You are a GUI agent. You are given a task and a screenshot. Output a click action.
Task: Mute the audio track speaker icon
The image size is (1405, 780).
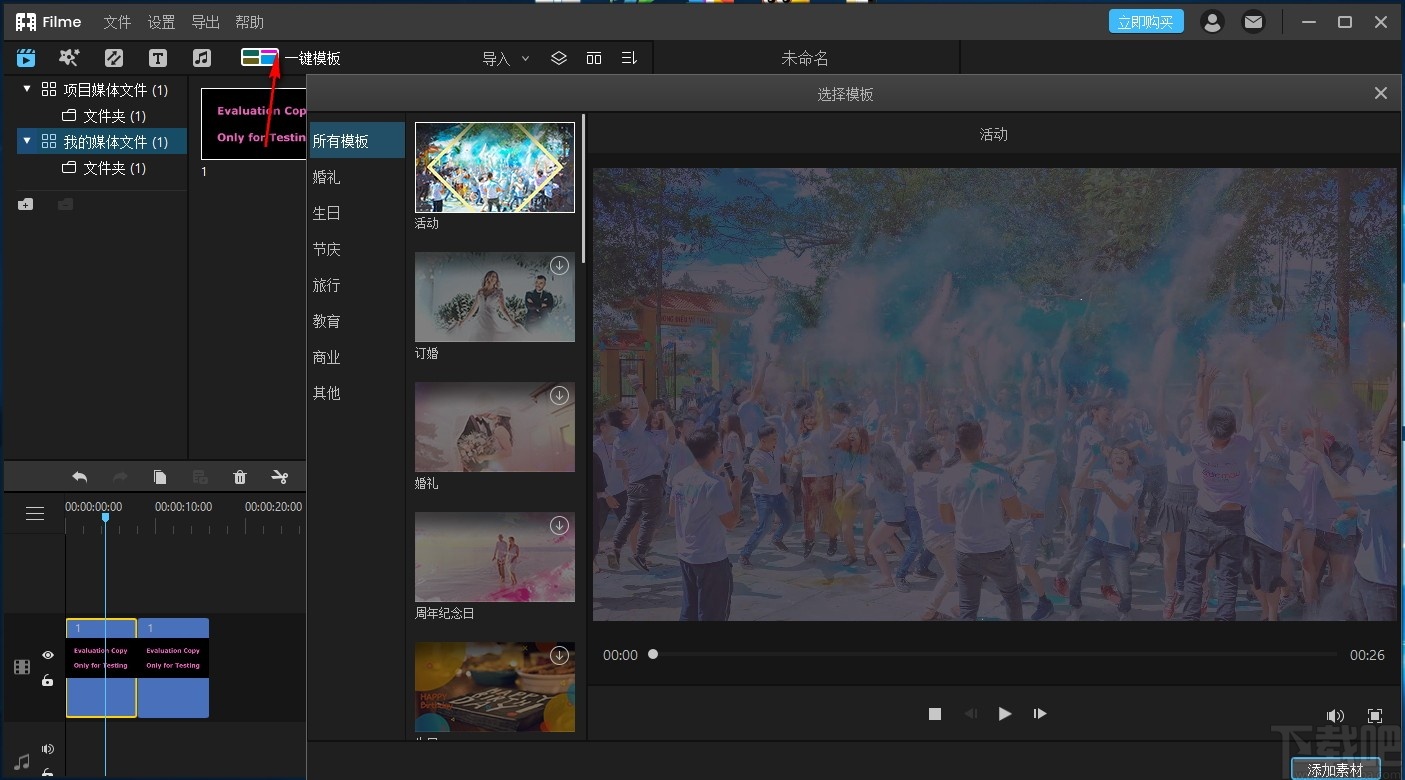coord(47,748)
